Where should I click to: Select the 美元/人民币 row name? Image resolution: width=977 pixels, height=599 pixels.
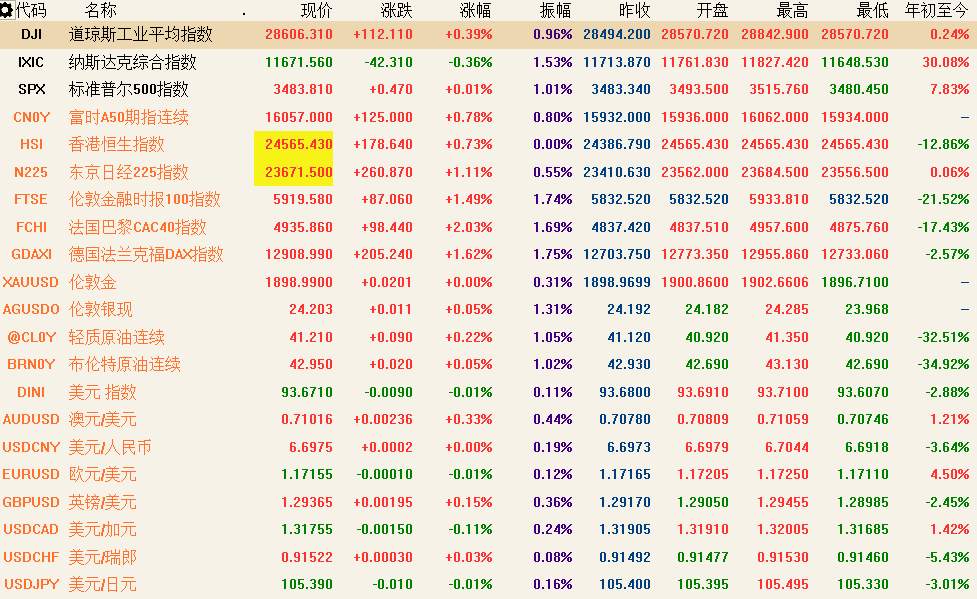(x=110, y=447)
